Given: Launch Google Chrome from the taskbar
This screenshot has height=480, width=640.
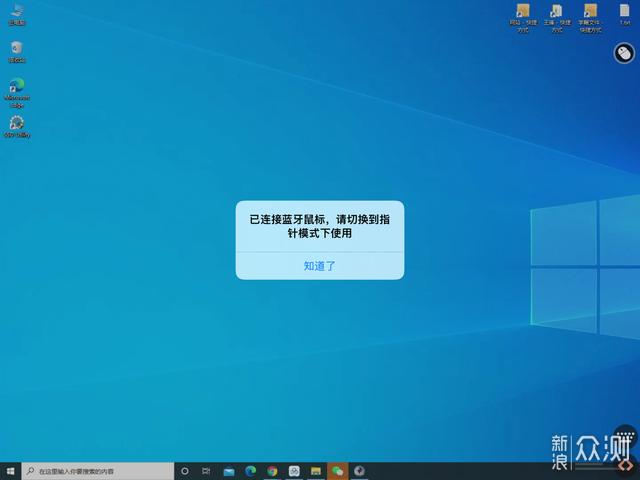Looking at the screenshot, I should (272, 471).
